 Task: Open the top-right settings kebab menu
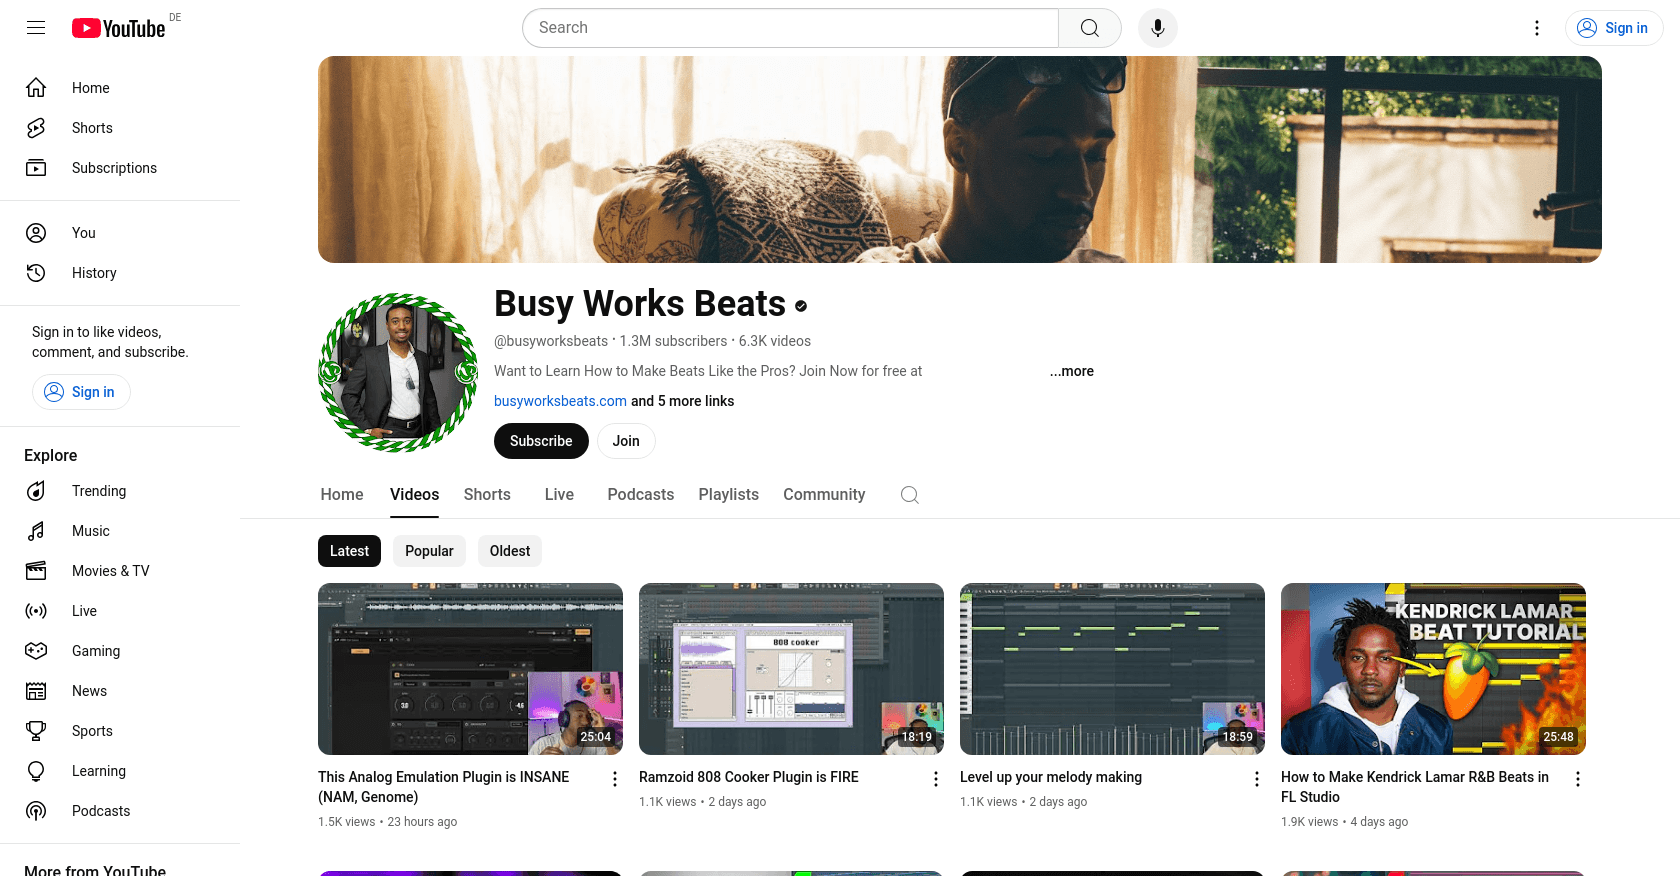(x=1537, y=28)
